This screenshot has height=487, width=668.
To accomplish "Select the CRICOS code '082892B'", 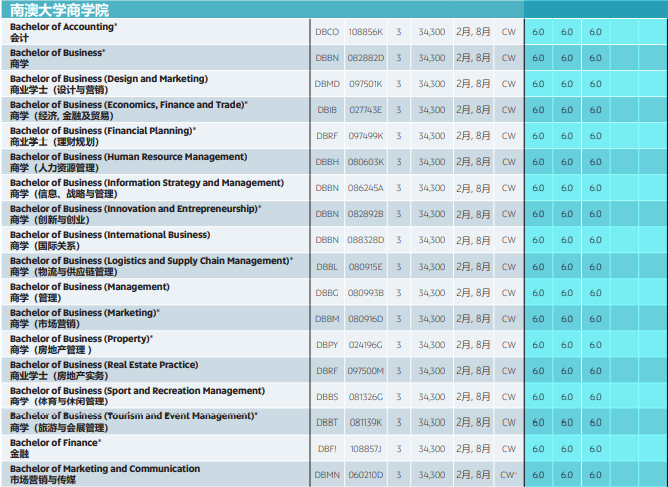I will click(366, 214).
